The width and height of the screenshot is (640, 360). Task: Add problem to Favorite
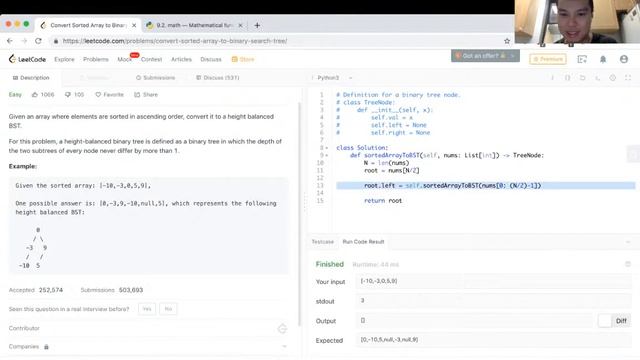point(109,95)
